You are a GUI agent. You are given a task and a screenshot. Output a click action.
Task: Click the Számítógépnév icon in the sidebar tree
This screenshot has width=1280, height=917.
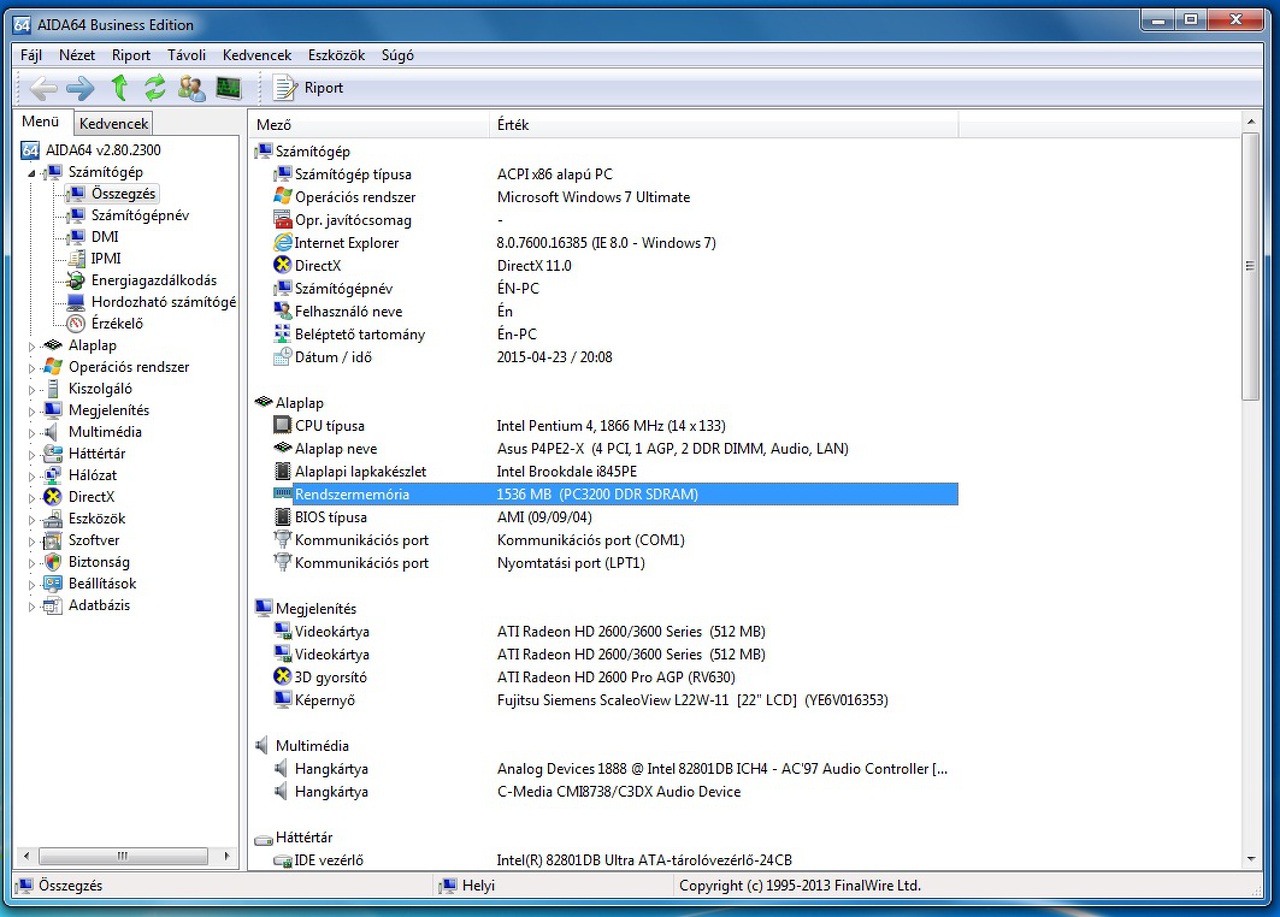(x=75, y=215)
